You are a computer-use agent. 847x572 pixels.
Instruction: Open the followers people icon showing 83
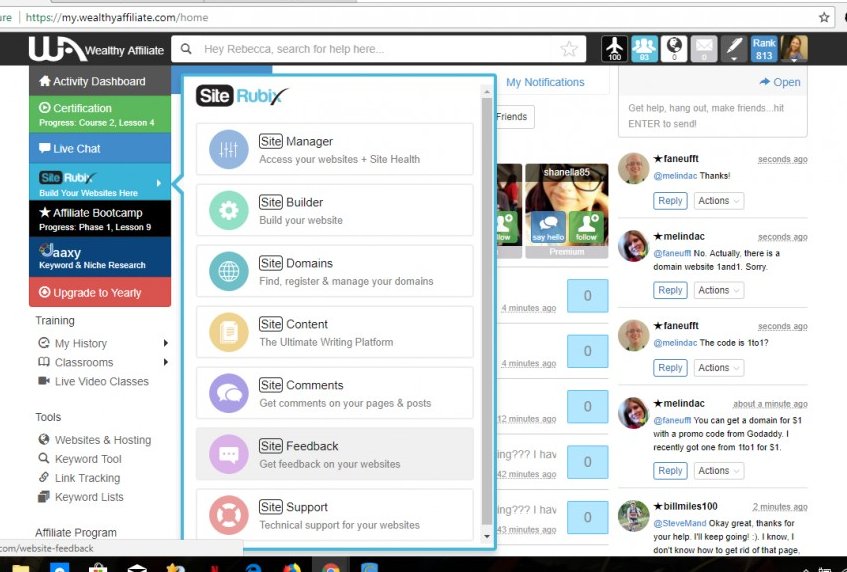[644, 49]
